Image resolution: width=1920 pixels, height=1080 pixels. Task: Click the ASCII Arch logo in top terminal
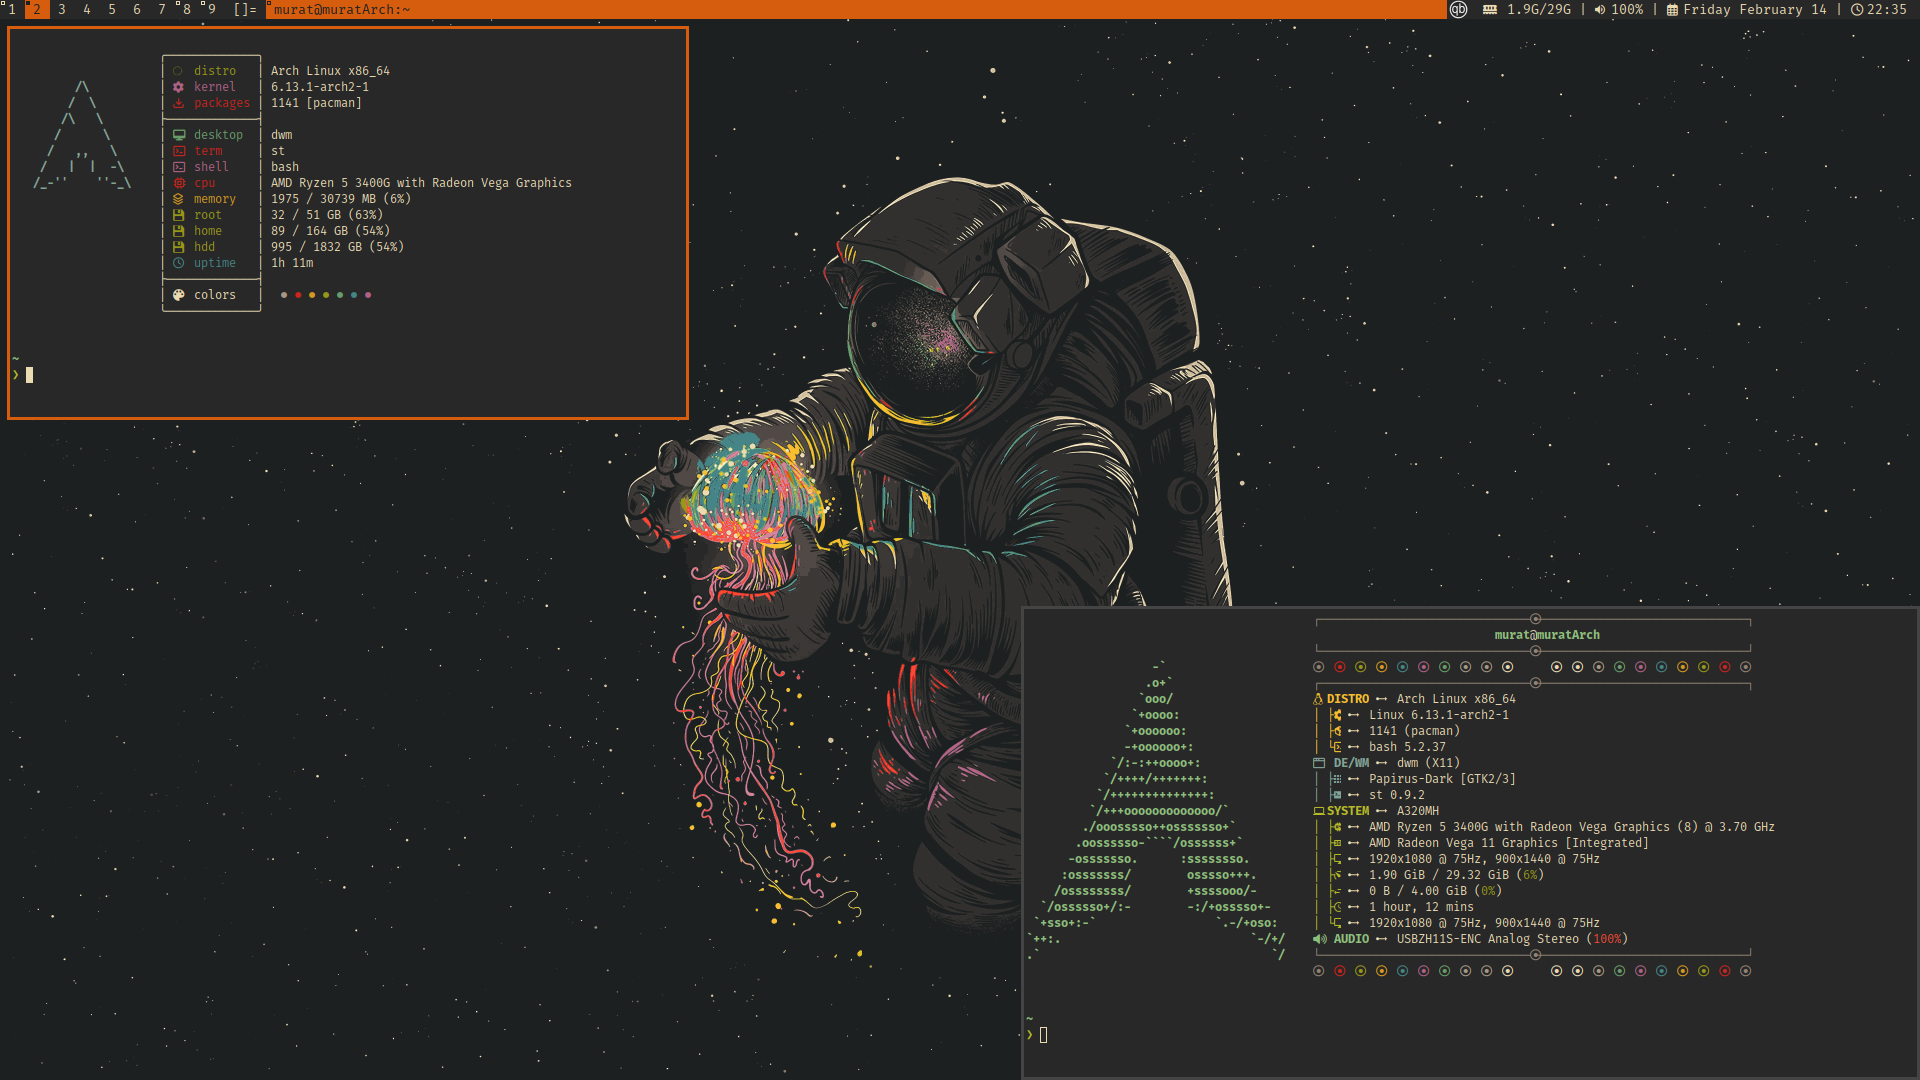pos(83,135)
